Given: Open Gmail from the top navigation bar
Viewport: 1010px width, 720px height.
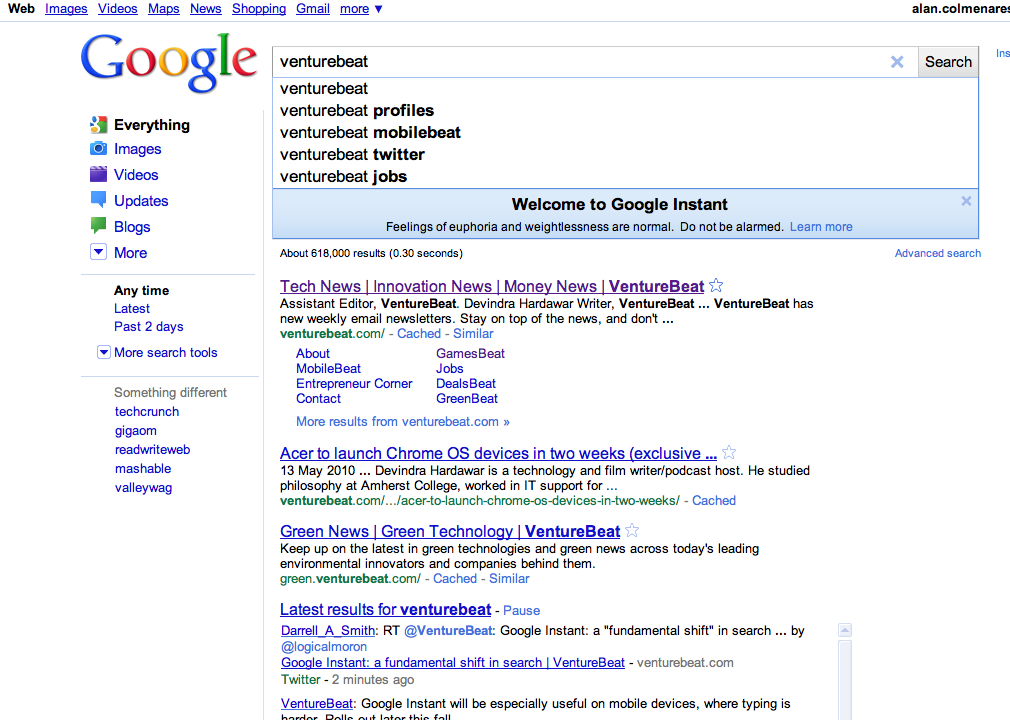Looking at the screenshot, I should tap(313, 9).
